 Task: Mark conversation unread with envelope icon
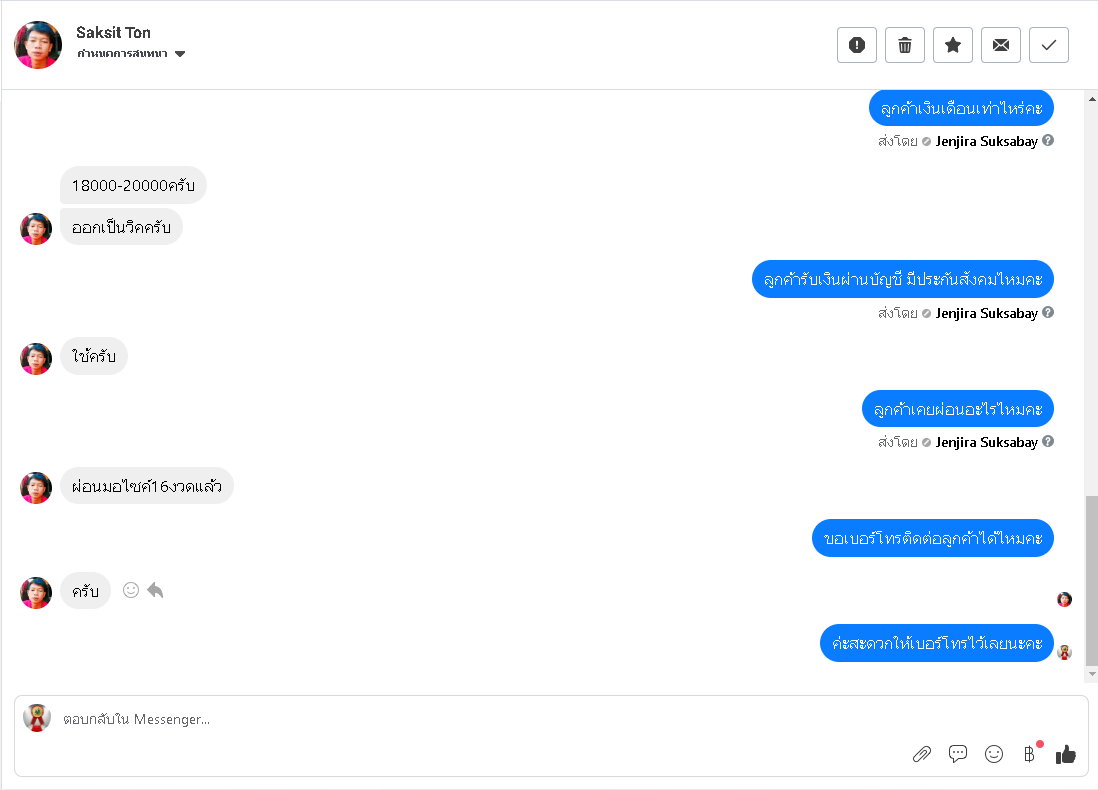click(1001, 45)
